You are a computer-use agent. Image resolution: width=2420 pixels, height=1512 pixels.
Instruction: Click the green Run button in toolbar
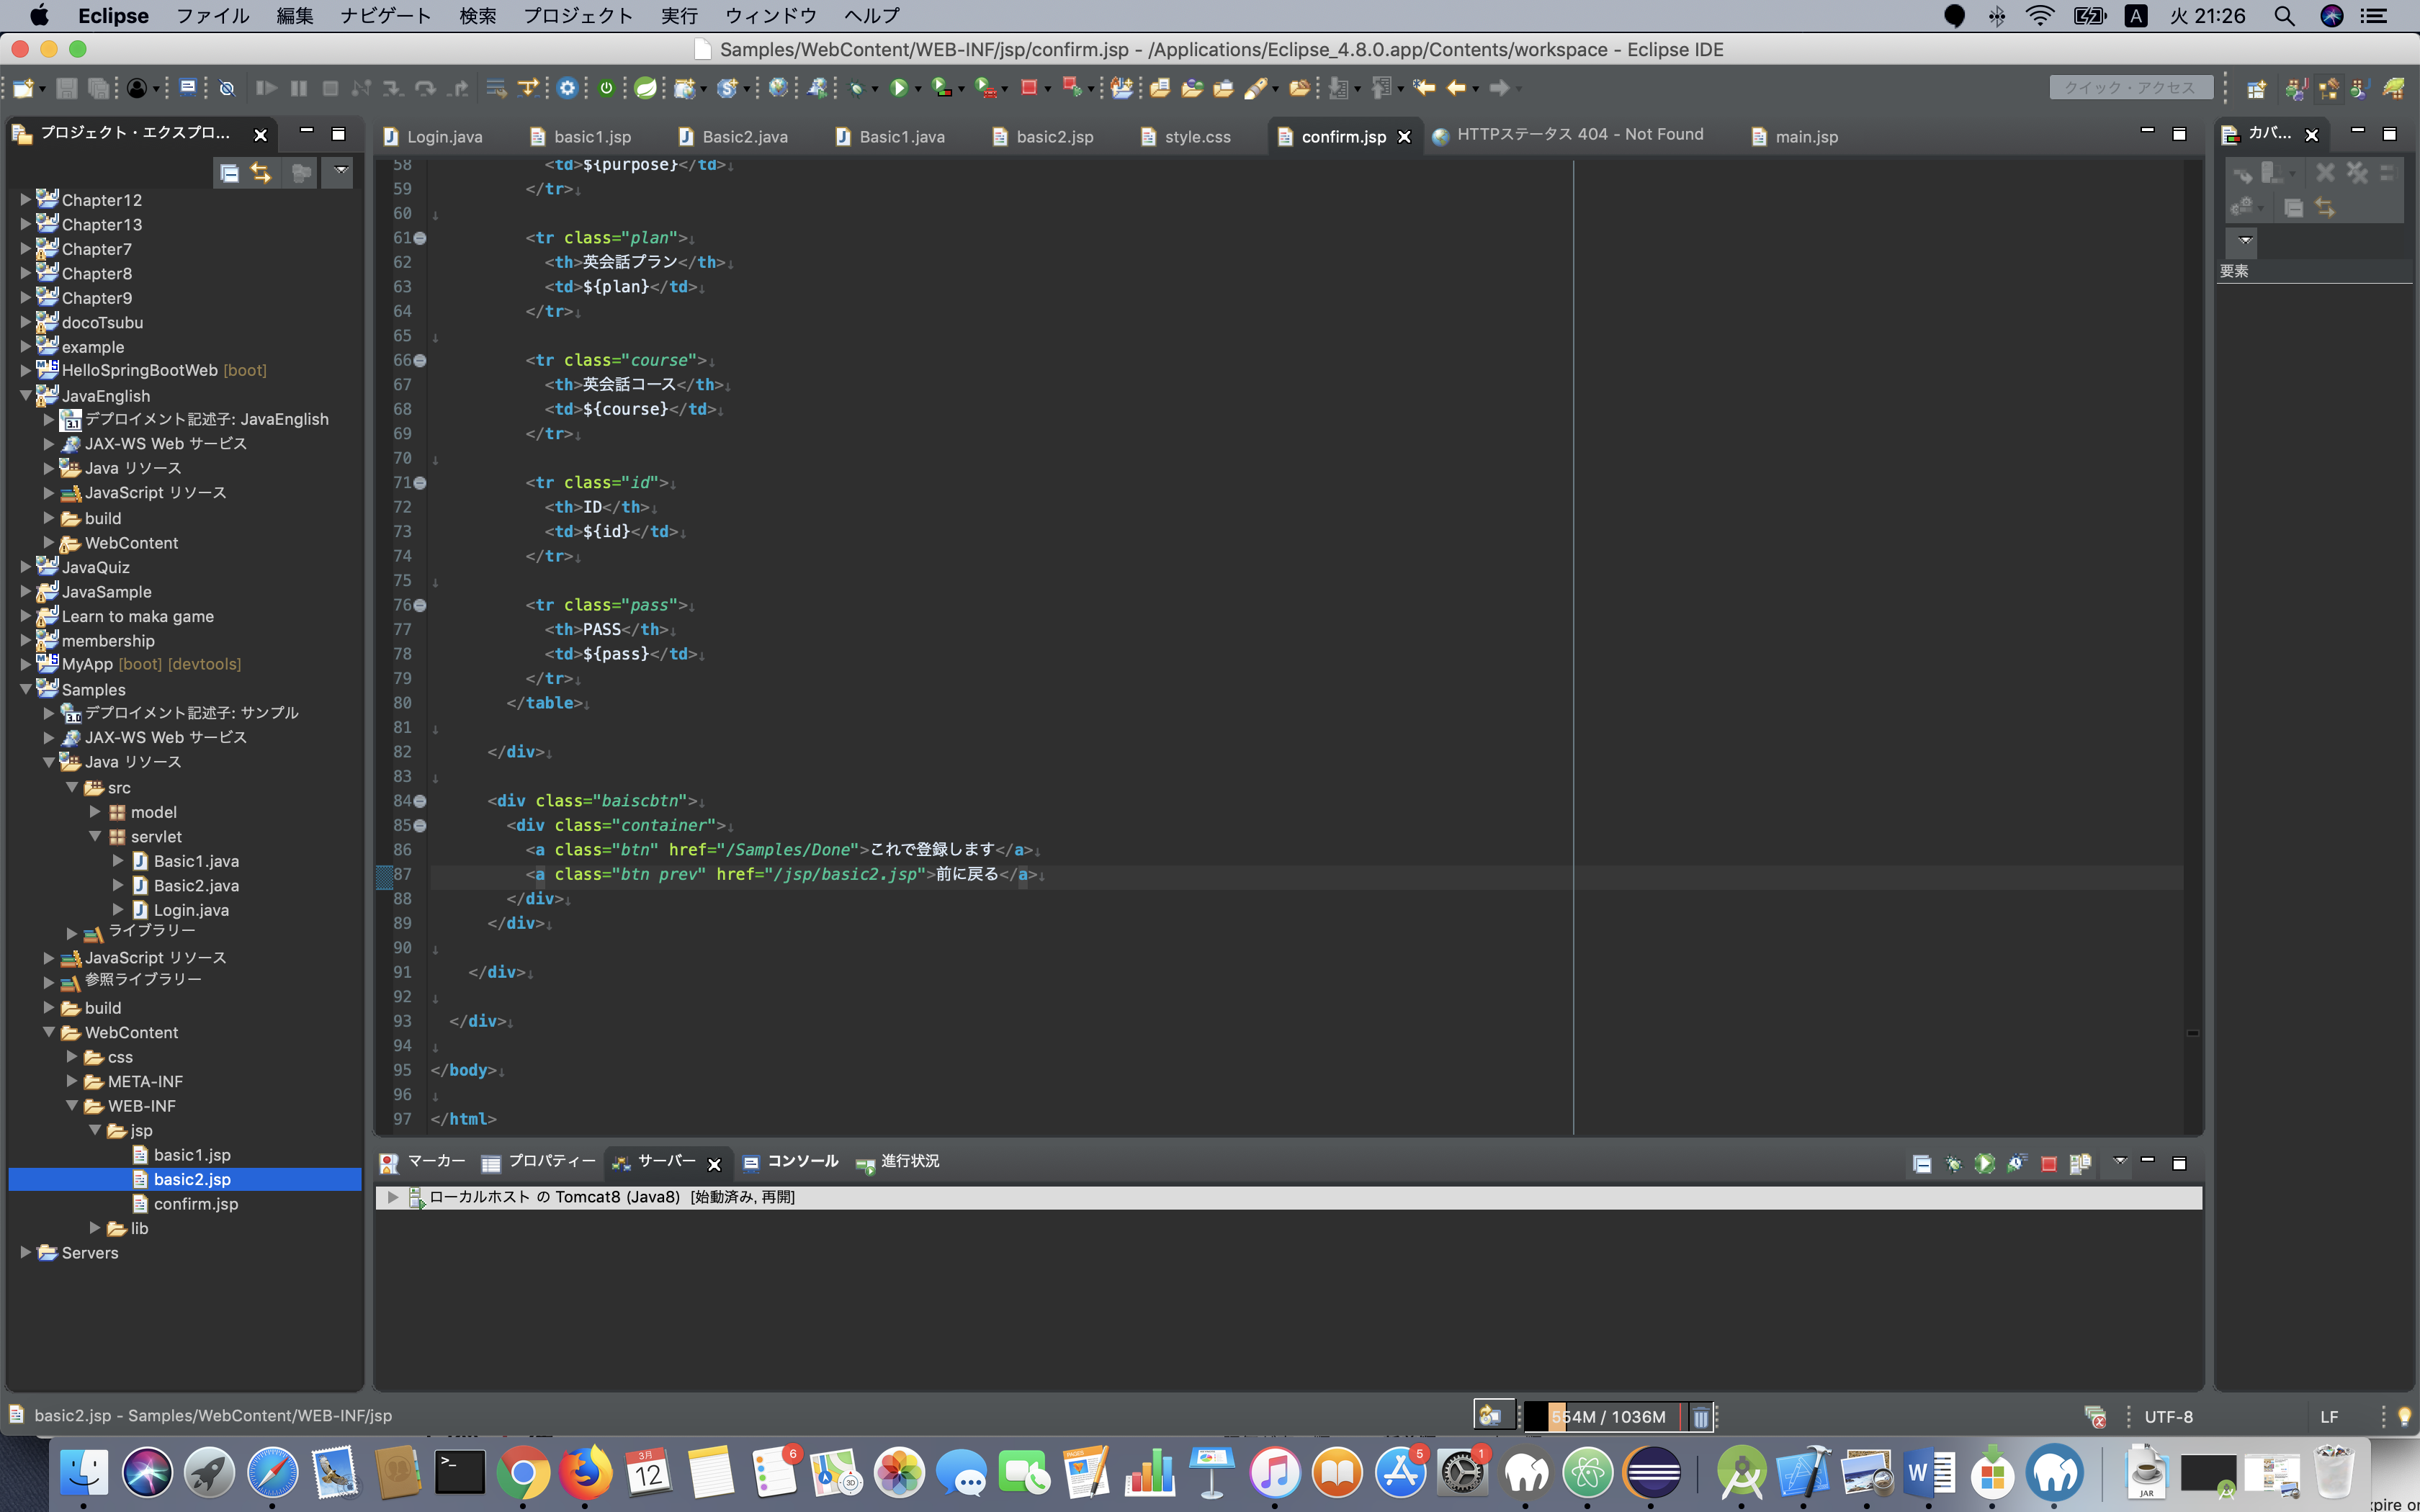(x=898, y=88)
